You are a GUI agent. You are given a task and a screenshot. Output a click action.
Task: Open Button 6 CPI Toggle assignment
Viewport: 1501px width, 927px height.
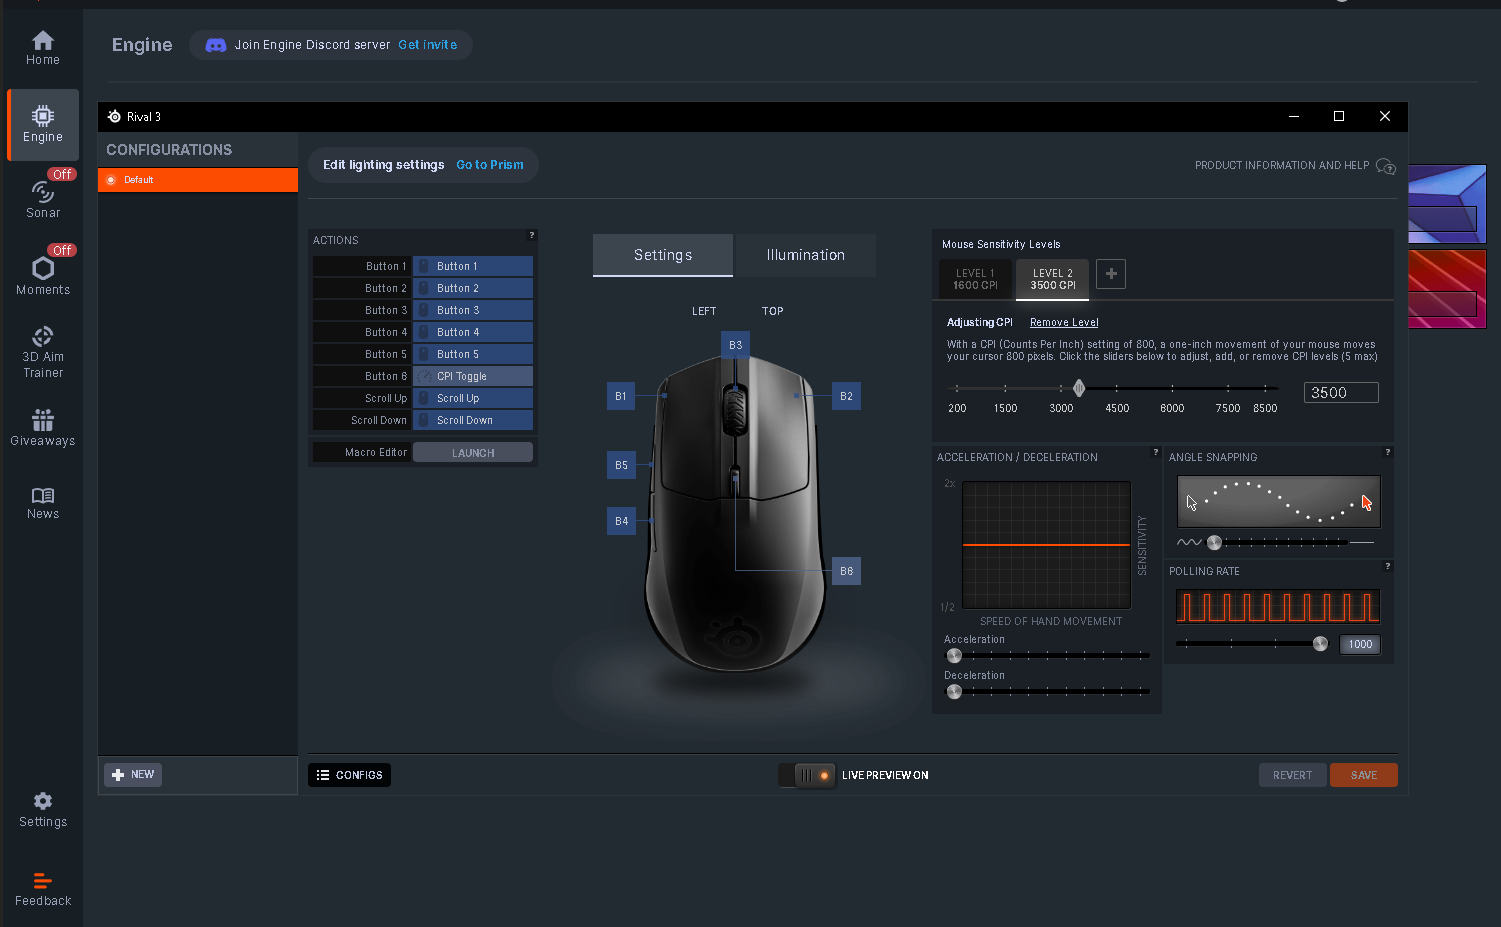tap(473, 376)
